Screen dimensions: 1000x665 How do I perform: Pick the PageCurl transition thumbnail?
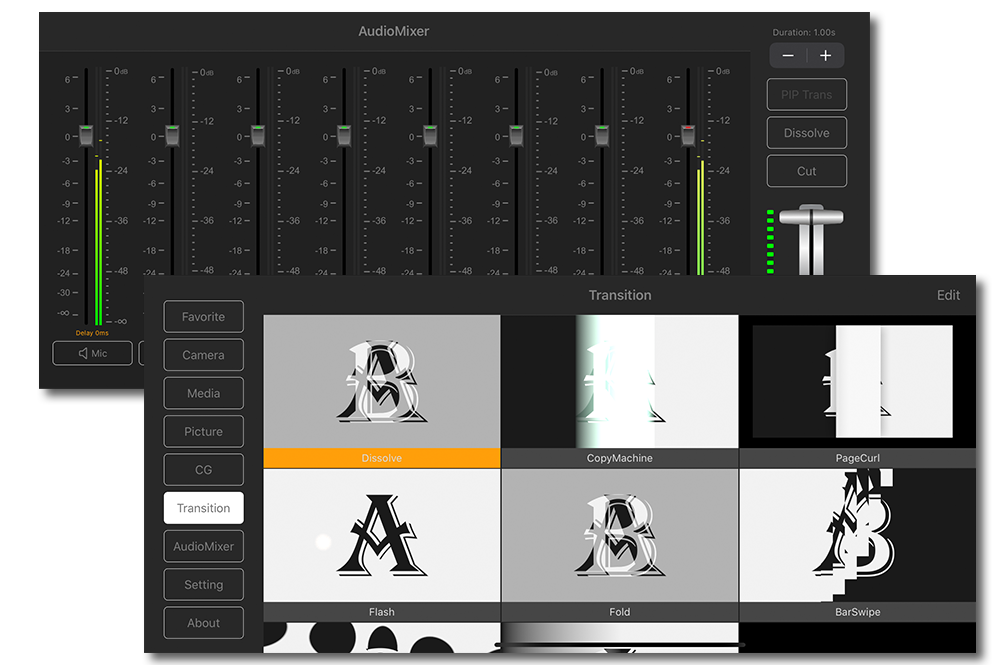(857, 381)
